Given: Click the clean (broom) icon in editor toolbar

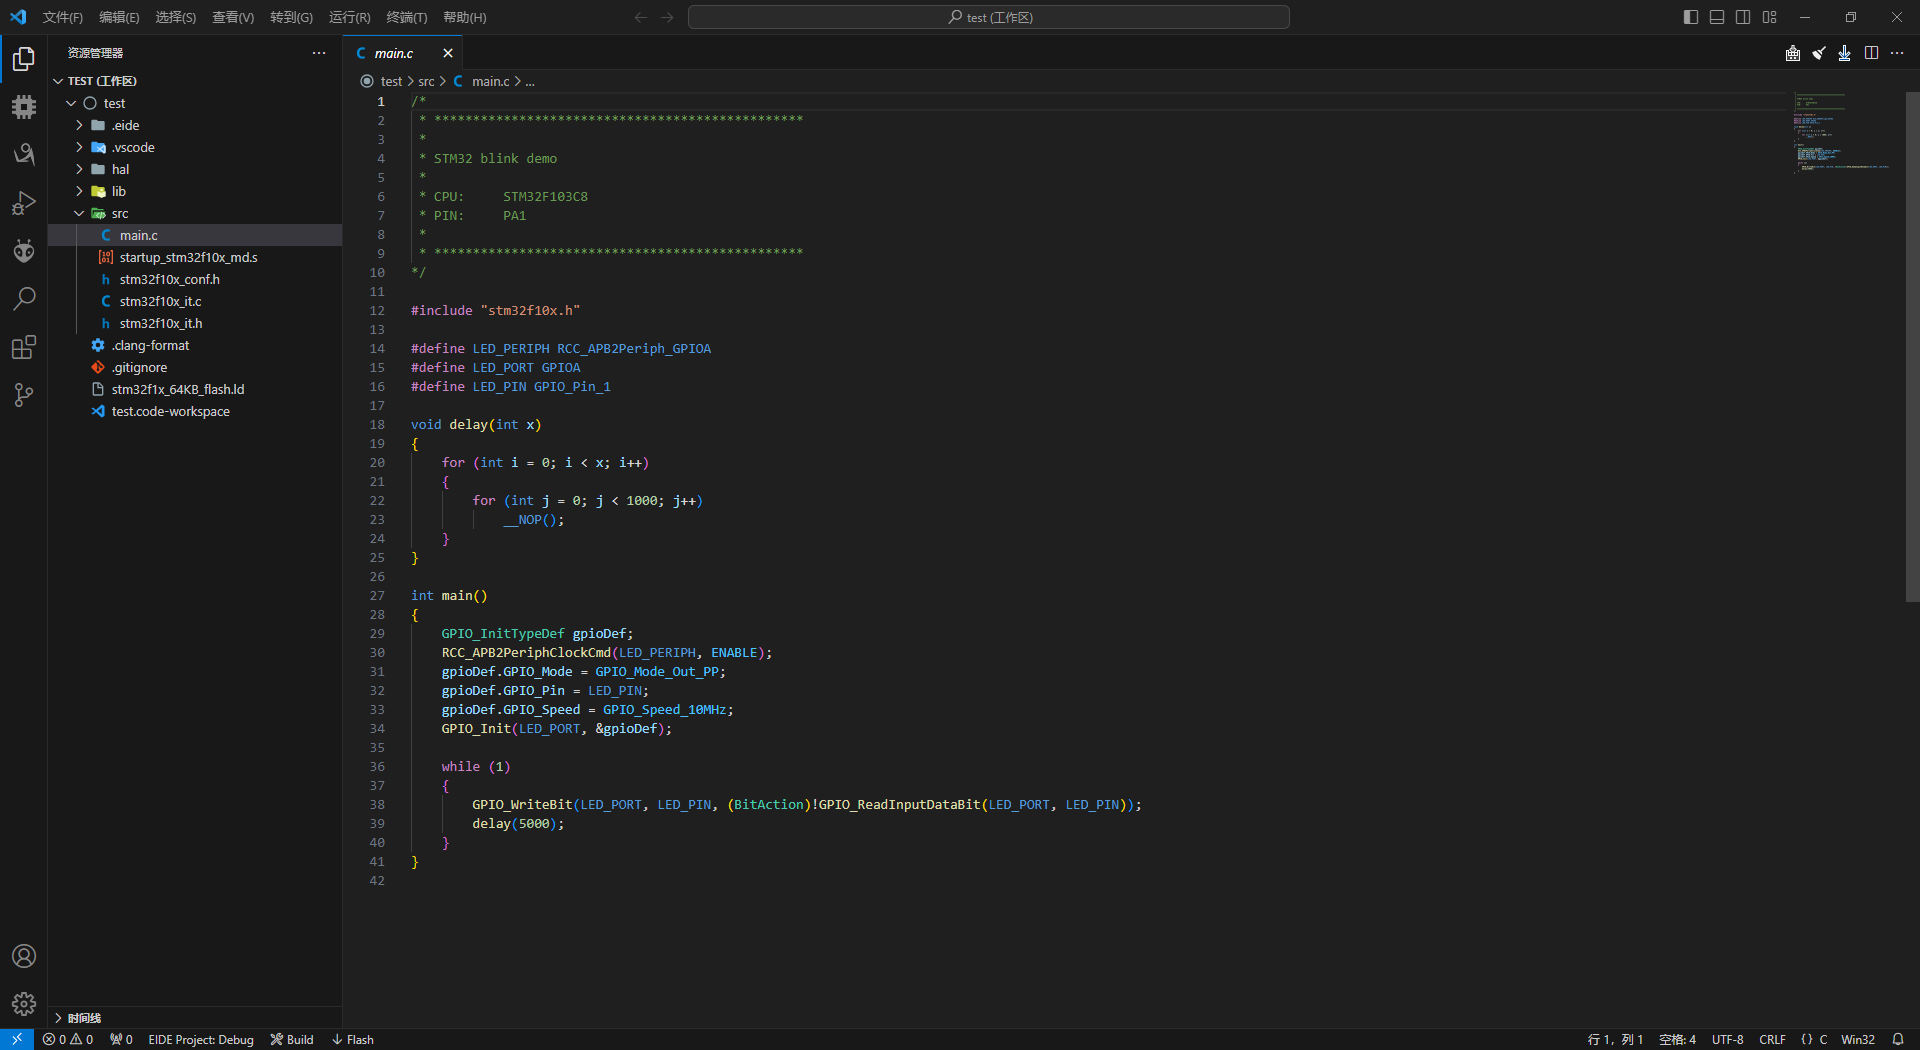Looking at the screenshot, I should coord(1819,53).
